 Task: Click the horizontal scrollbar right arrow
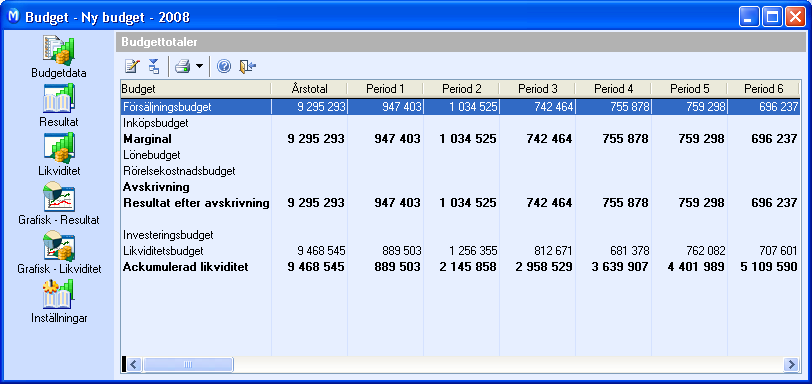coord(791,364)
